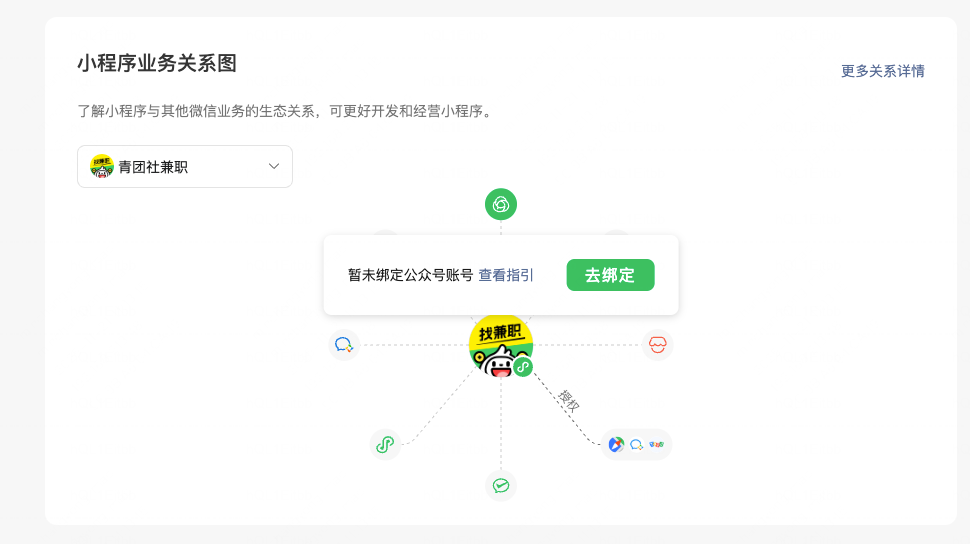The height and width of the screenshot is (544, 970).
Task: Click the dropdown chevron arrow
Action: tap(273, 166)
